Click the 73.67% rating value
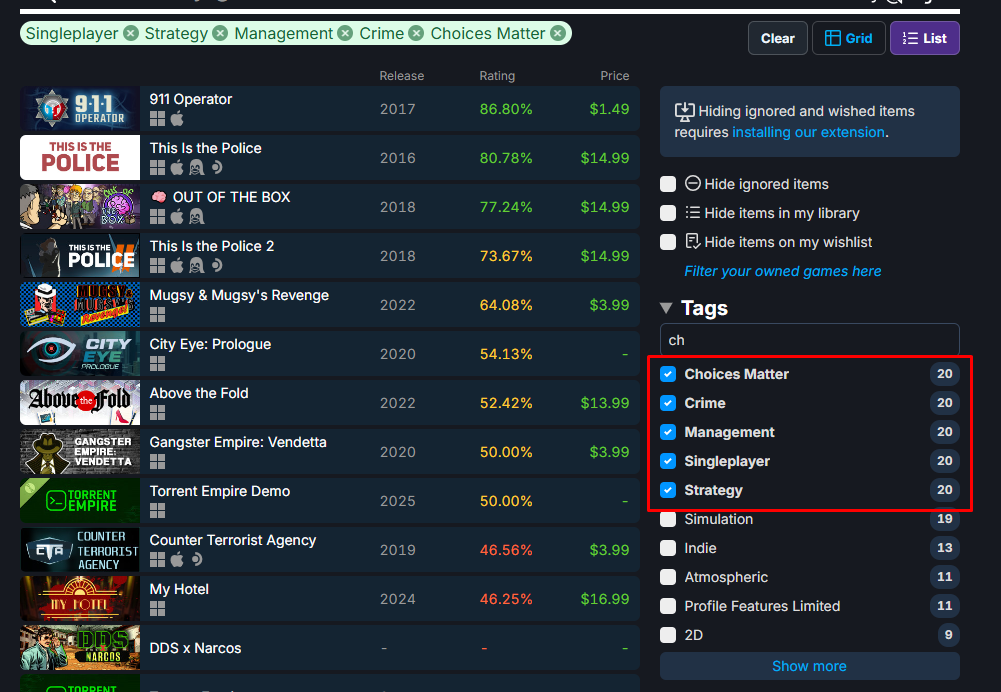The height and width of the screenshot is (692, 1001). 506,256
